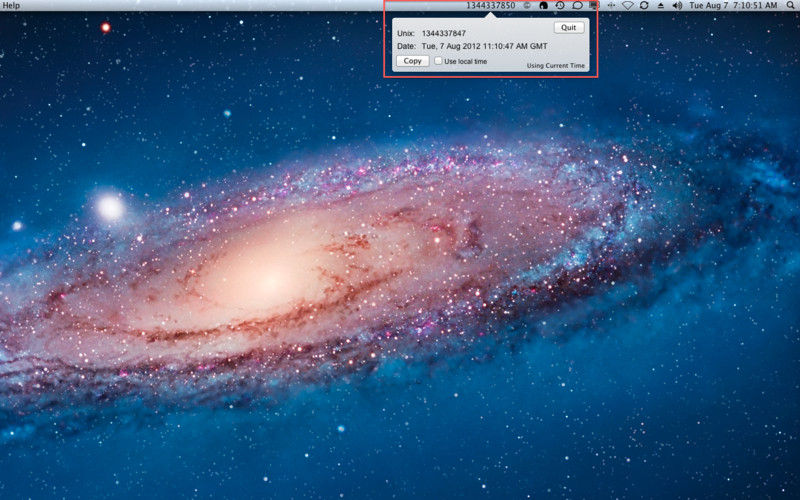Copy the timestamp using the Copy button
This screenshot has width=800, height=500.
(412, 61)
